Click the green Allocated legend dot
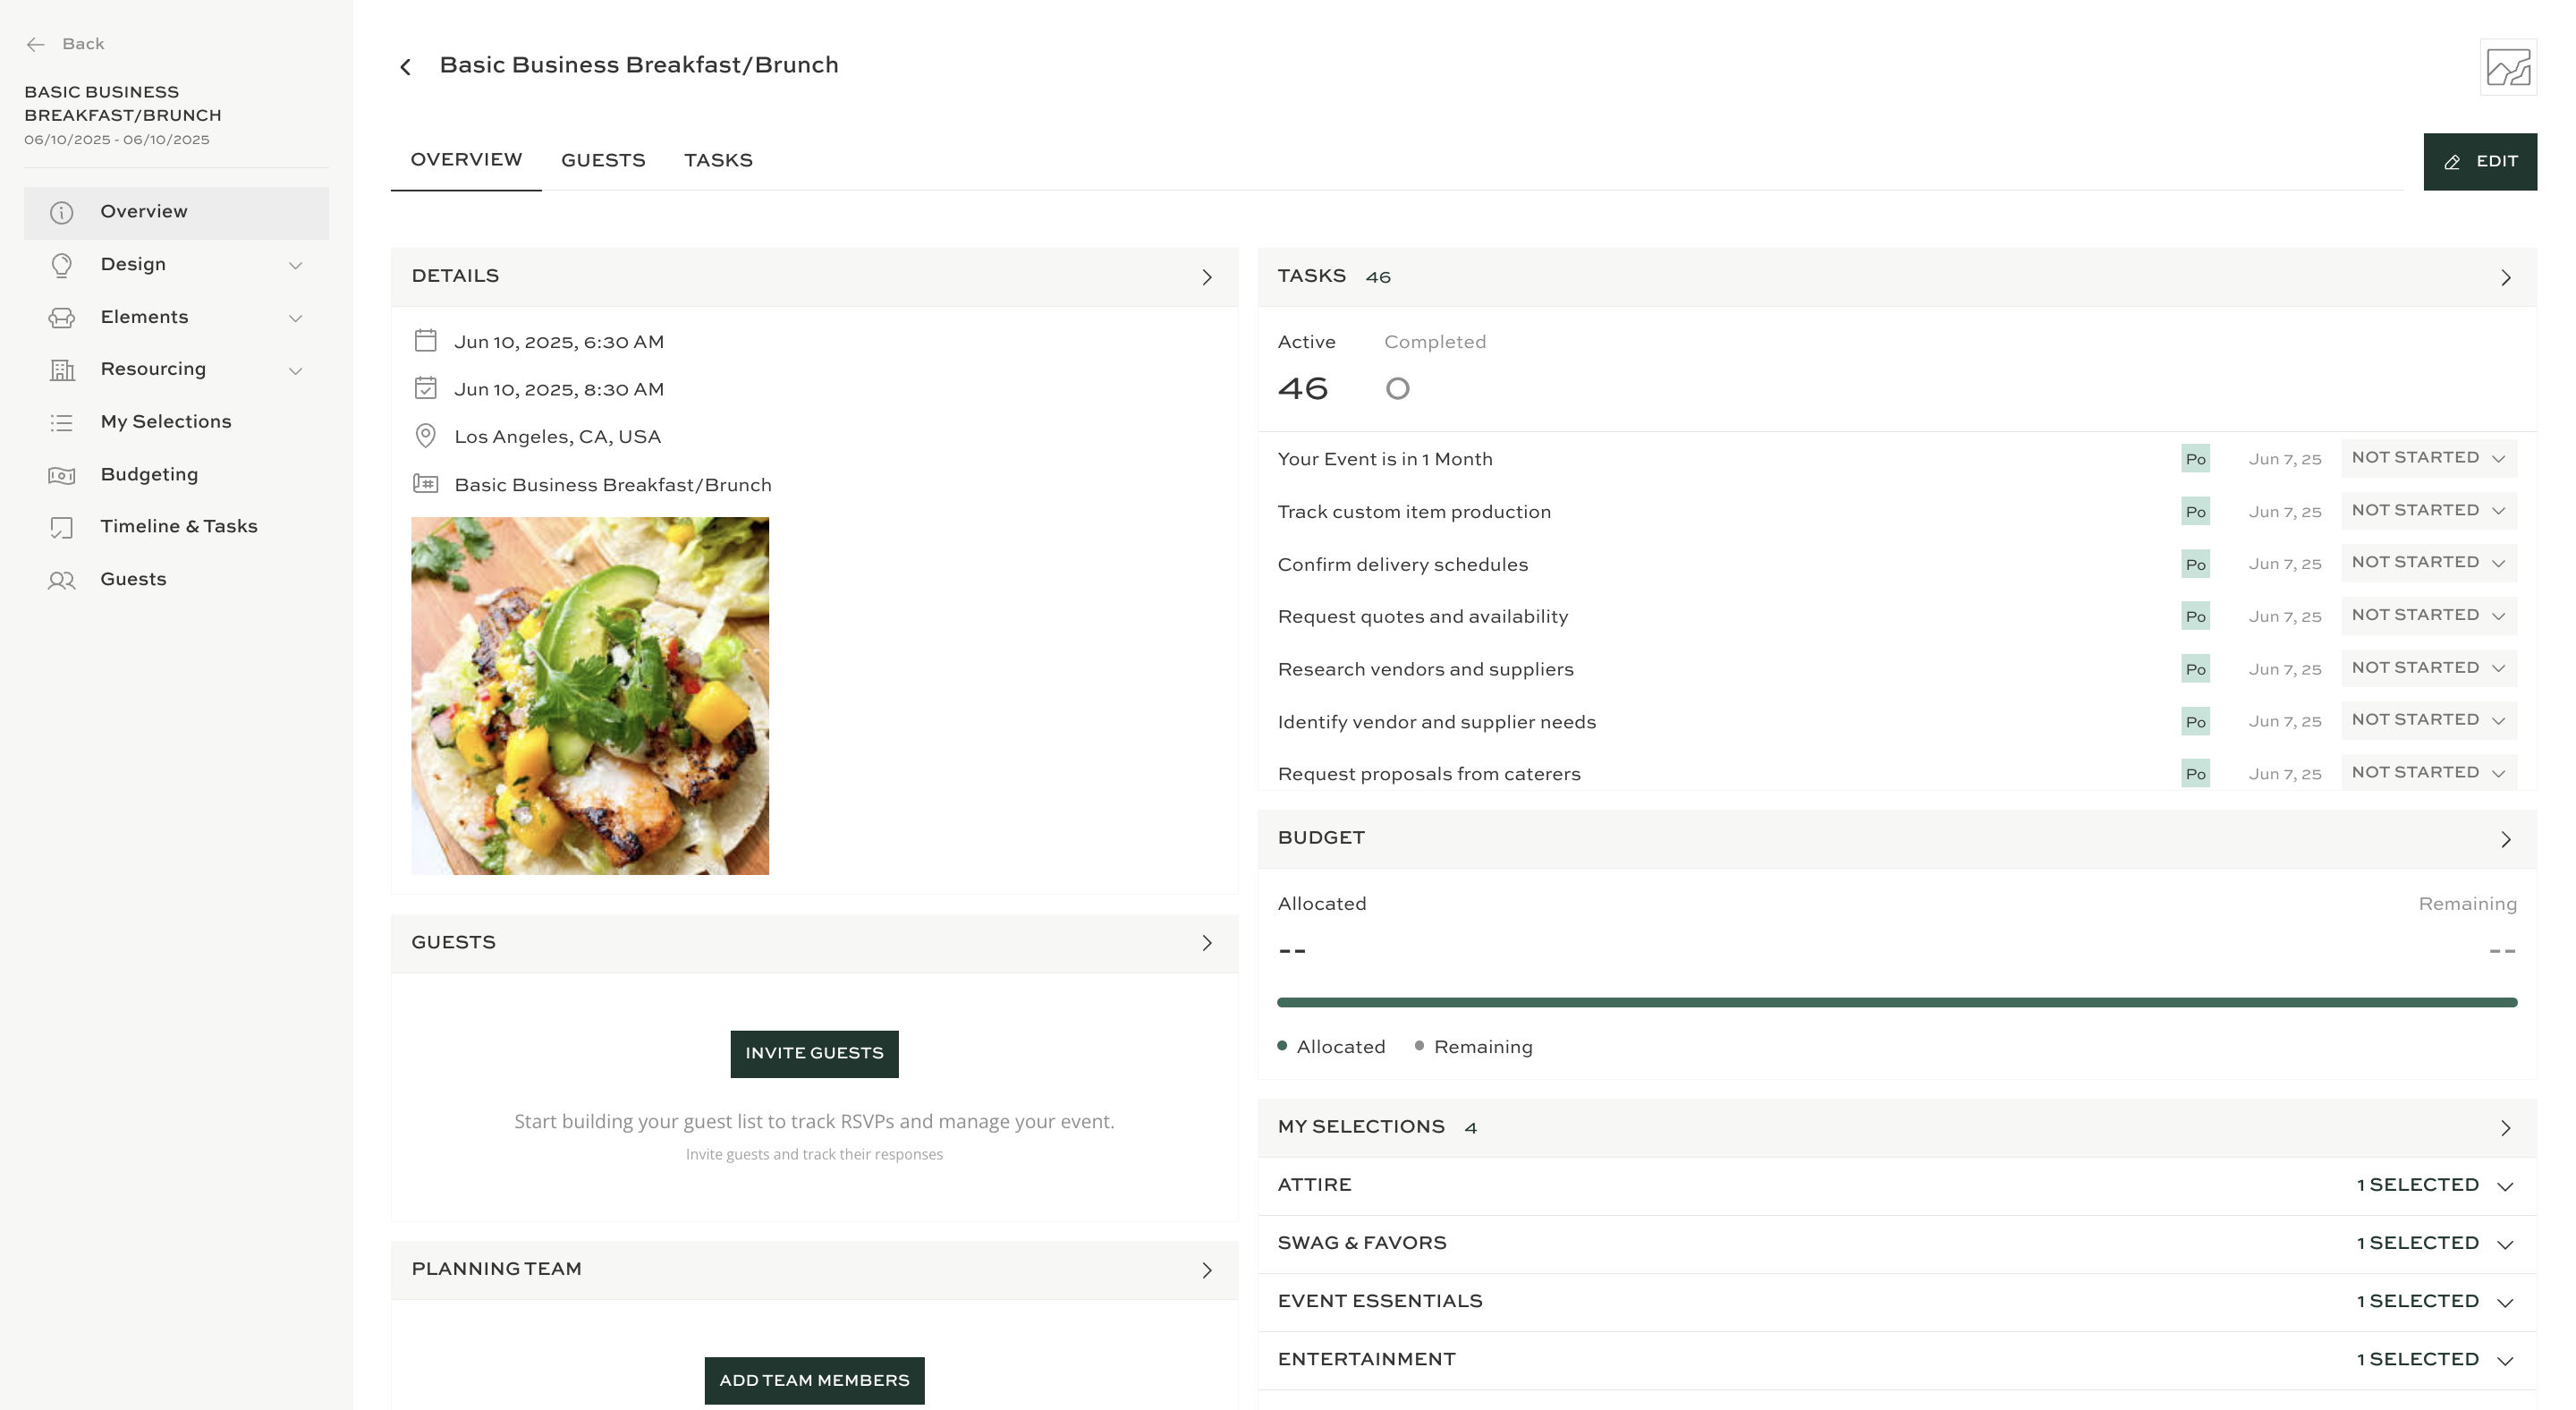The image size is (2576, 1410). [1282, 1046]
